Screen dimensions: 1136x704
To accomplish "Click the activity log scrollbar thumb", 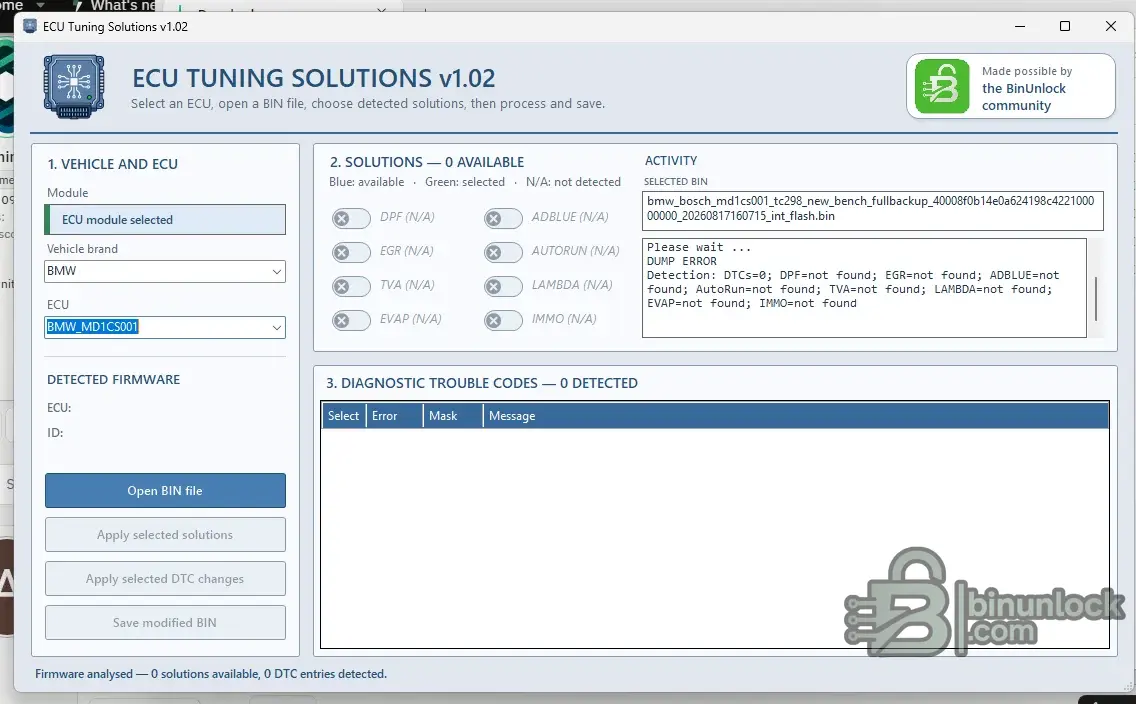I will pos(1096,298).
